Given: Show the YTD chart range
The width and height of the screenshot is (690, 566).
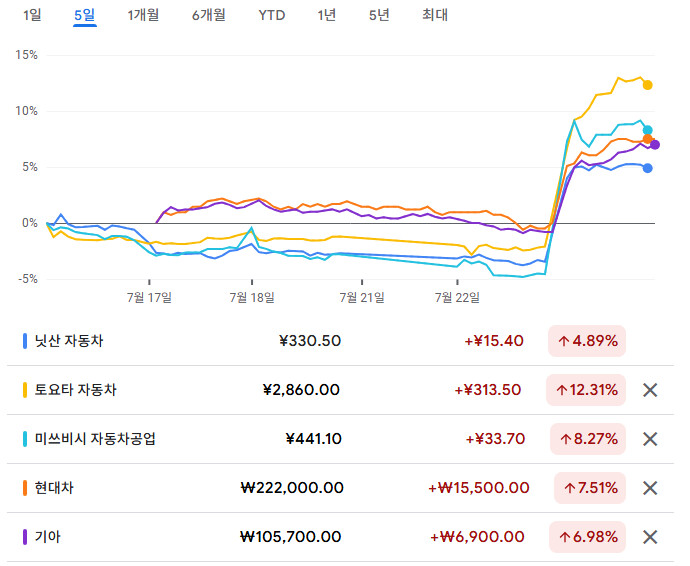Looking at the screenshot, I should (x=271, y=15).
